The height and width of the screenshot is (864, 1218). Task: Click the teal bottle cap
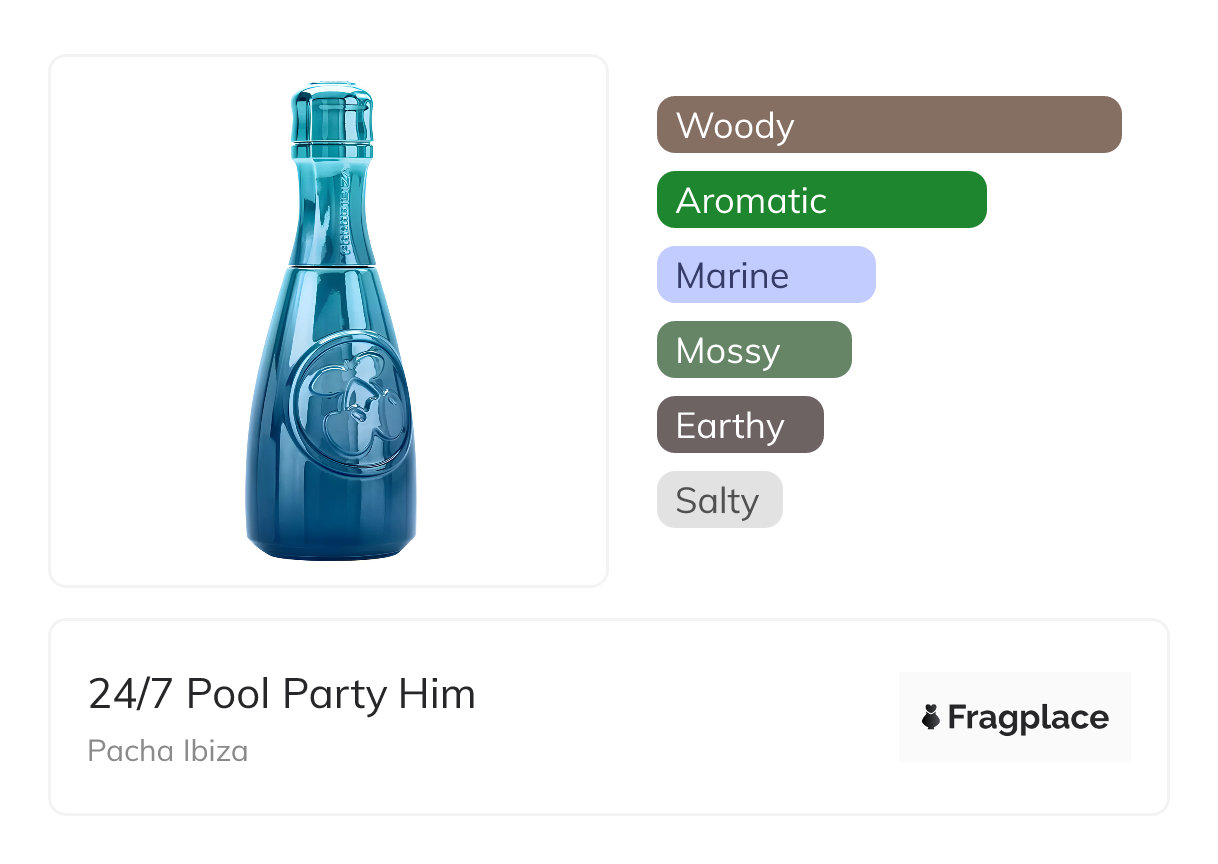332,114
